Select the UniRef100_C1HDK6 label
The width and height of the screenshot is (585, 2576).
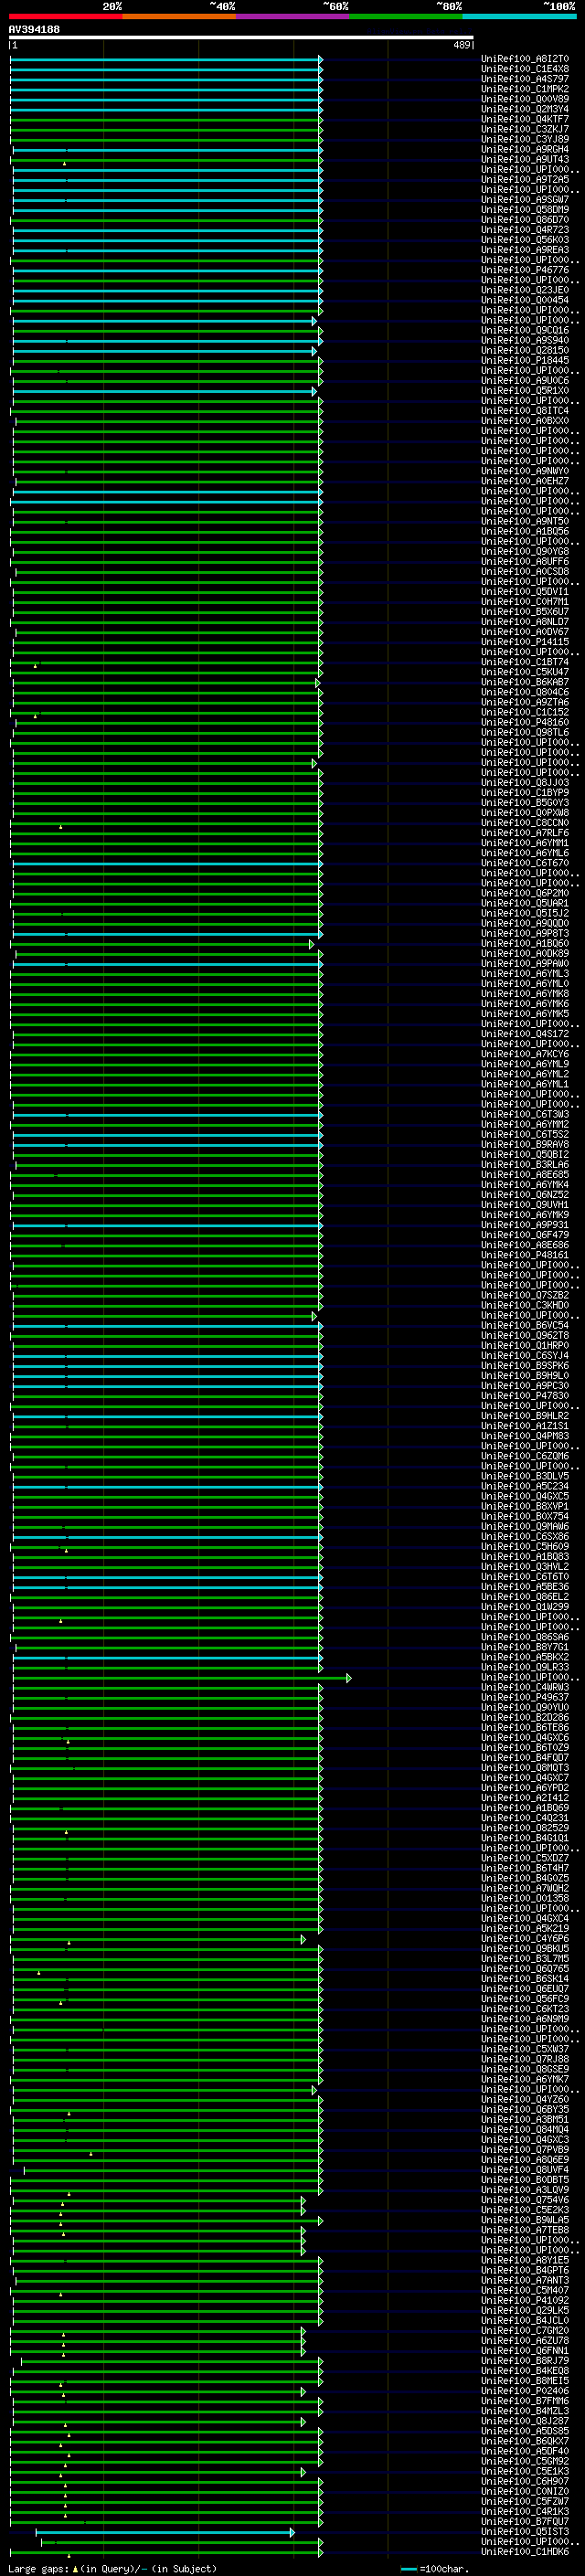click(x=525, y=2552)
